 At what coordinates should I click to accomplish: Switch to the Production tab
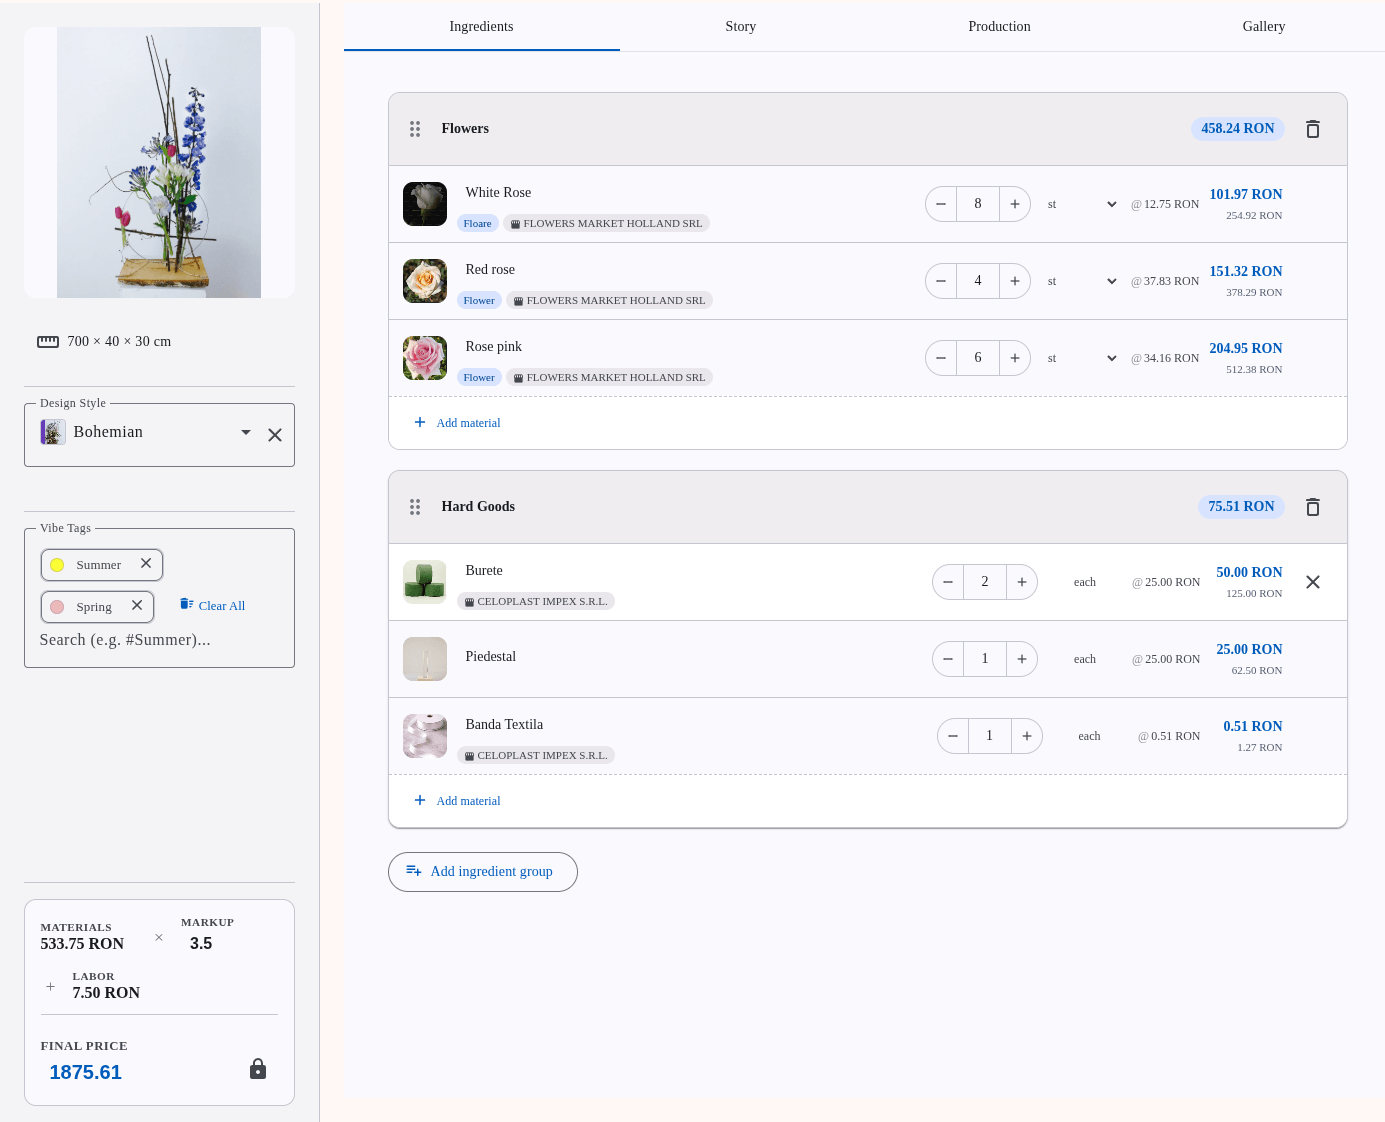pos(999,27)
